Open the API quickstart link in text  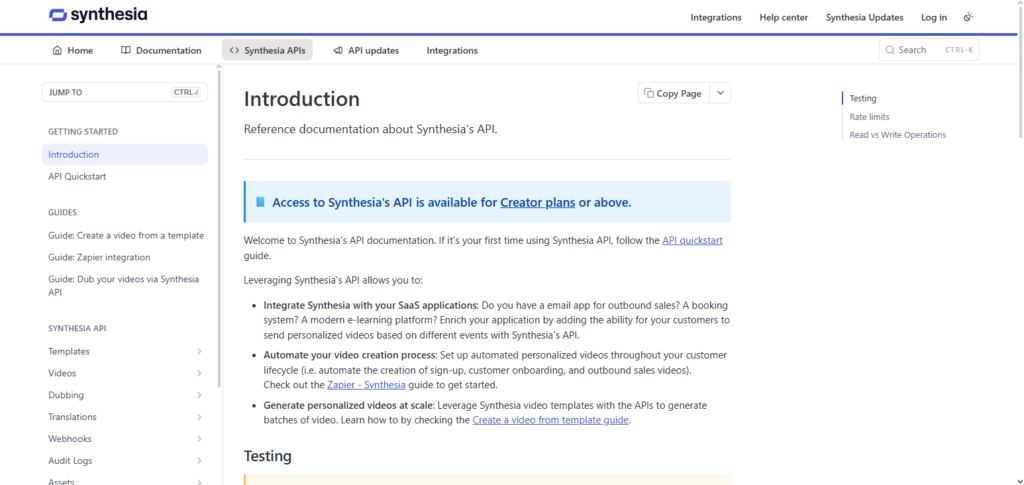click(x=692, y=240)
